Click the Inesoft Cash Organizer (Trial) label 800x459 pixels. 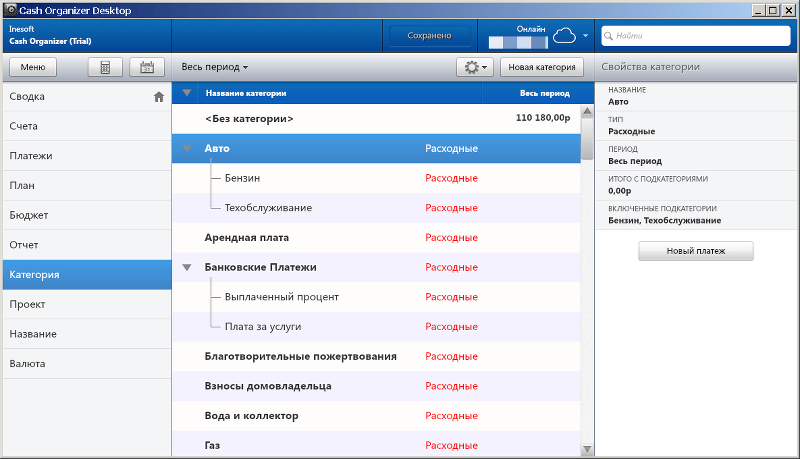point(50,35)
